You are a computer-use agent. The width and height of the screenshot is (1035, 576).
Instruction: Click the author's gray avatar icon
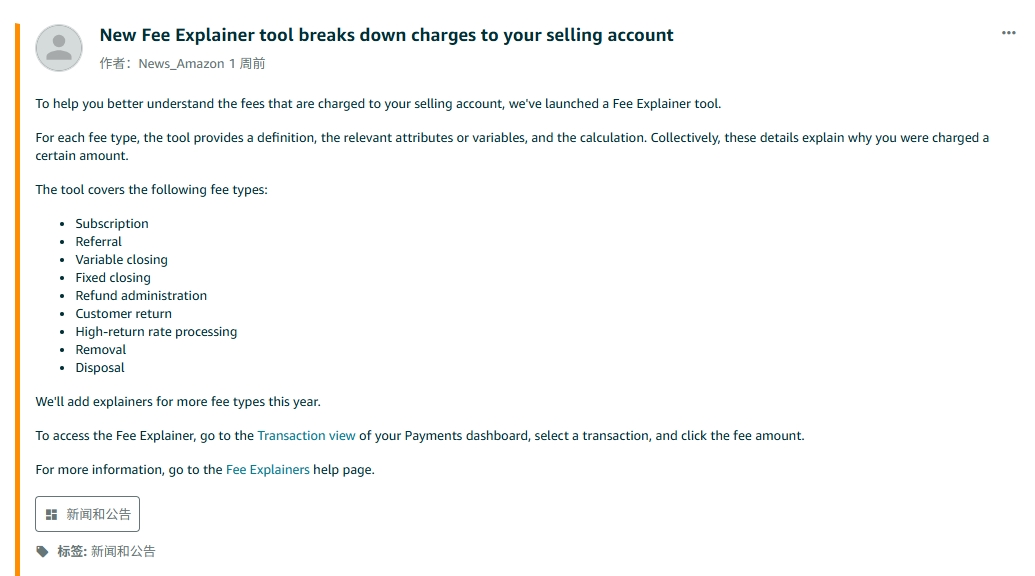tap(59, 48)
